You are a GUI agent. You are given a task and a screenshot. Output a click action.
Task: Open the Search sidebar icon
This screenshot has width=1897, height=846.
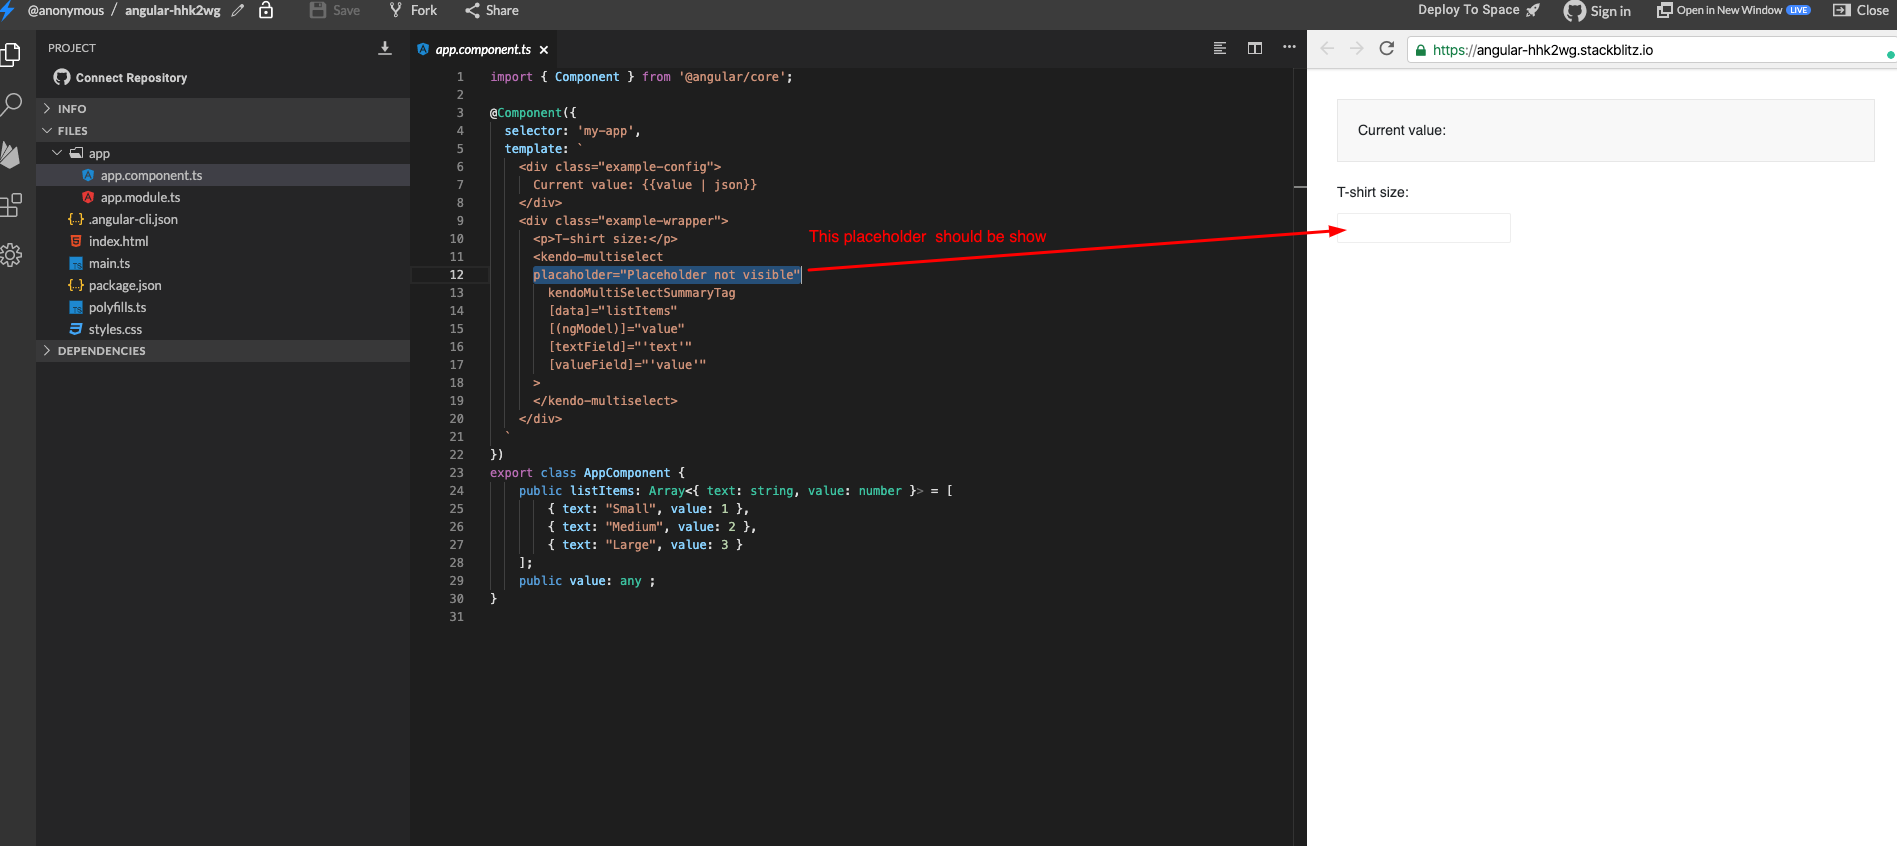(11, 104)
